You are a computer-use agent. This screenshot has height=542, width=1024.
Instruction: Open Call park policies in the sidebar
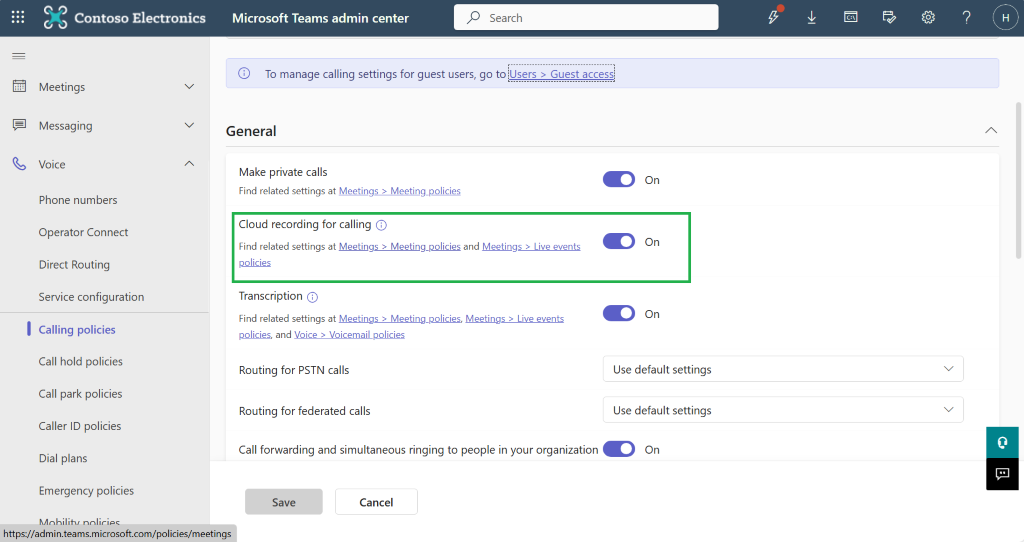(80, 394)
